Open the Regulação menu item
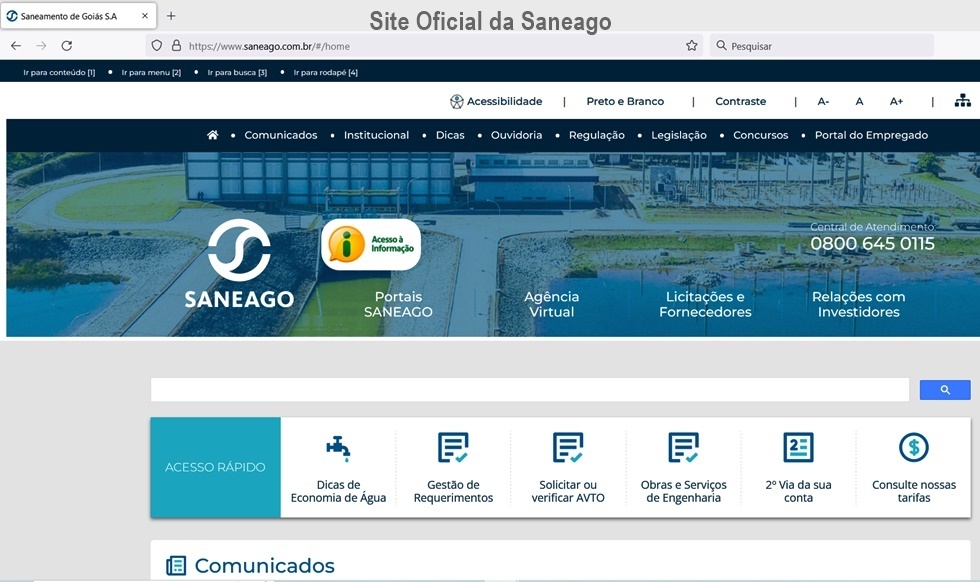This screenshot has height=582, width=980. pyautogui.click(x=597, y=135)
